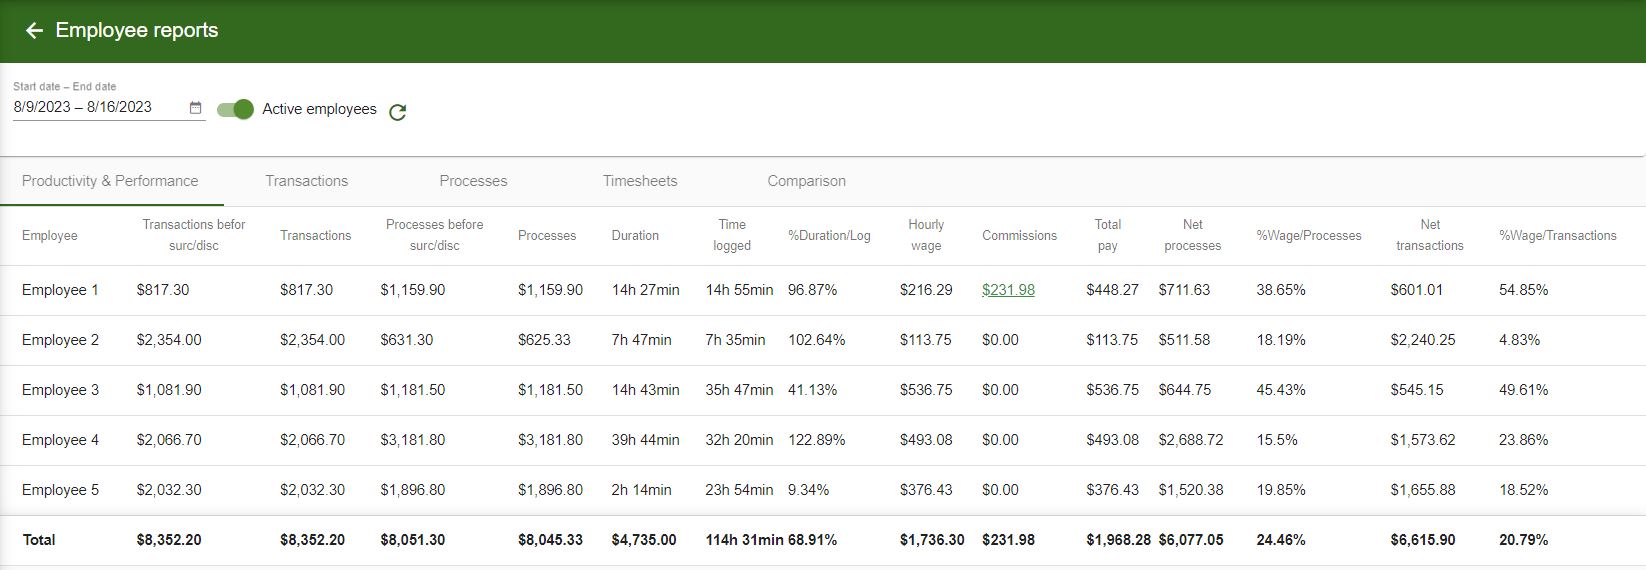Click Employee 2 duration 7h 47min

click(642, 340)
